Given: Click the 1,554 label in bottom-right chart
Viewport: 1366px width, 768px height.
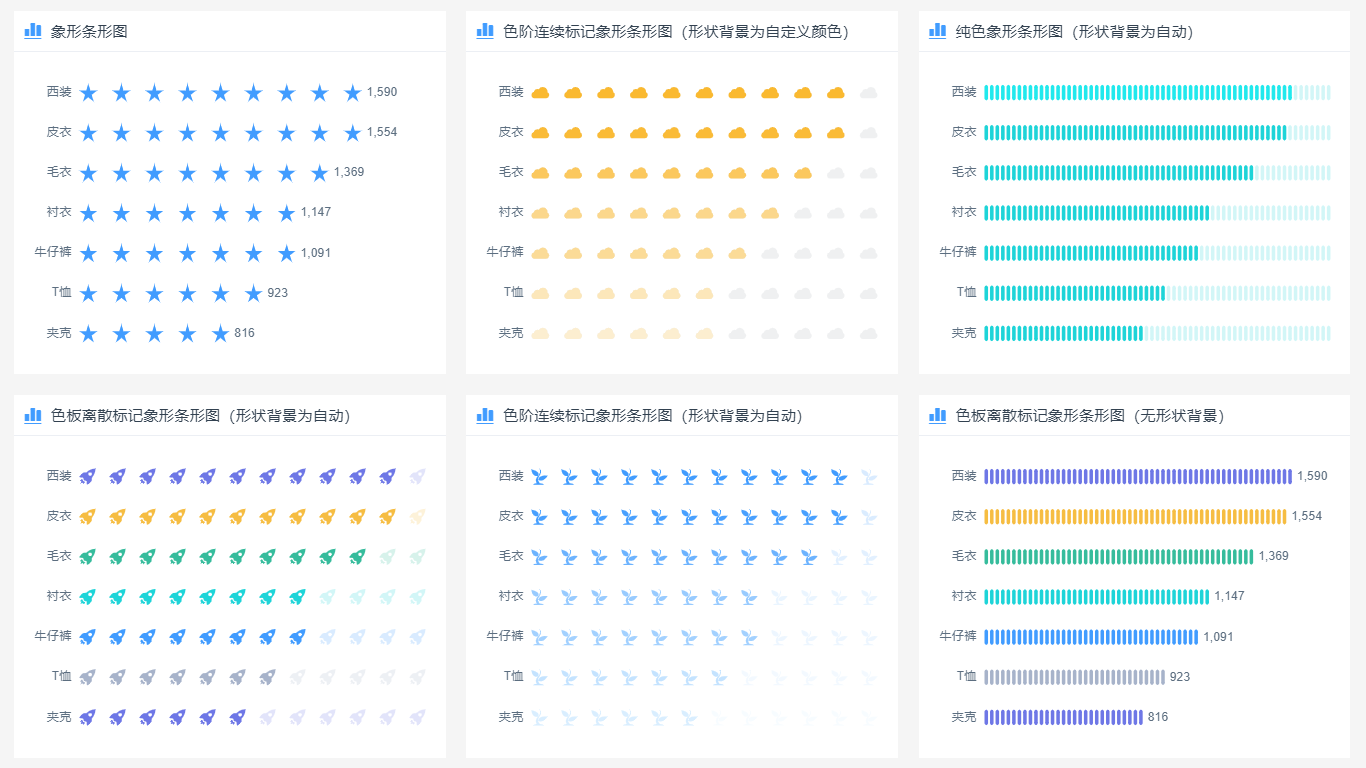Looking at the screenshot, I should coord(1307,516).
